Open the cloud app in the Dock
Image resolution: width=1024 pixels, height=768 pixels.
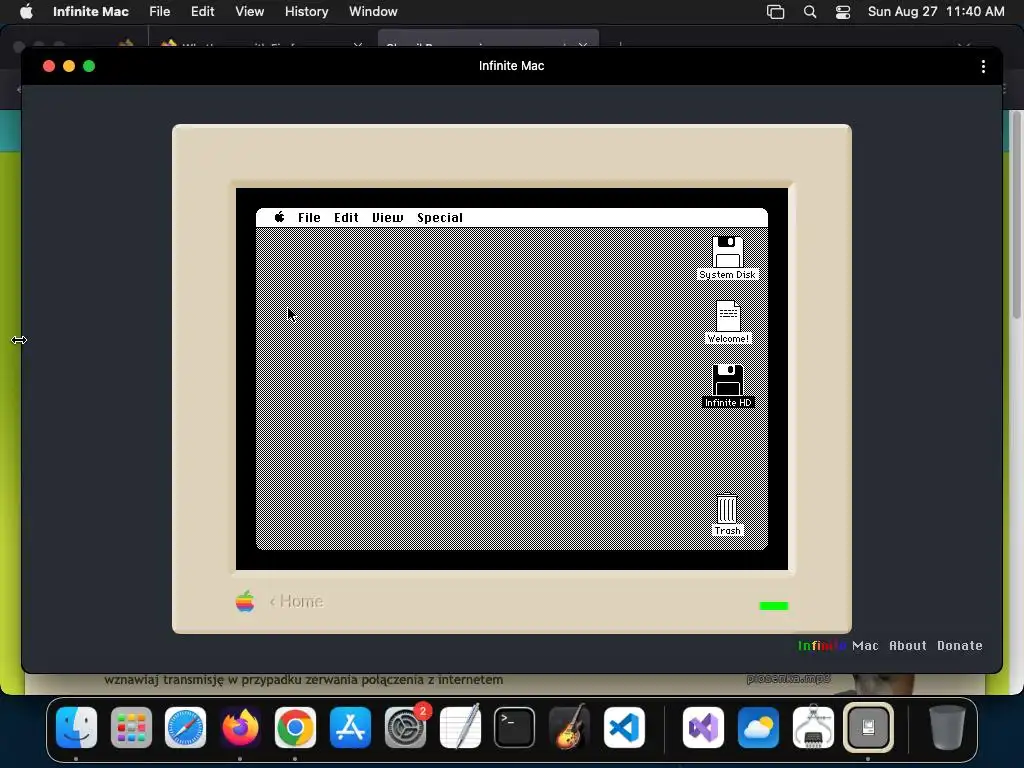(758, 727)
